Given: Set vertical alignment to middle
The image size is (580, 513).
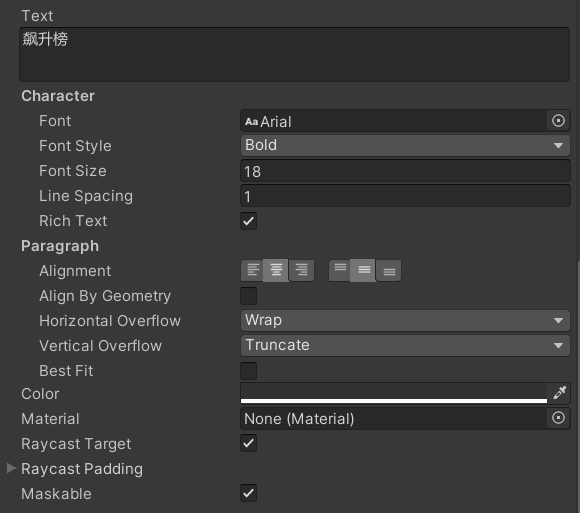Looking at the screenshot, I should [363, 270].
